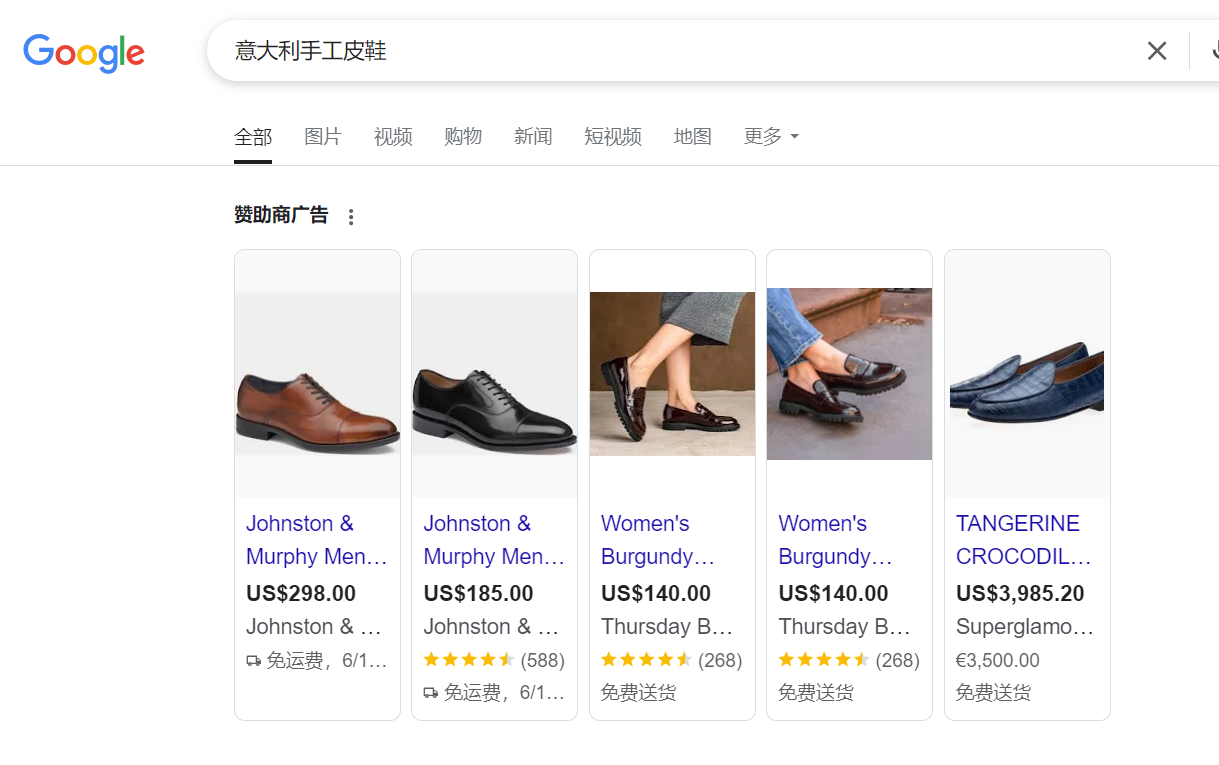Open the burgundy loafer and gray skirt image

point(672,373)
